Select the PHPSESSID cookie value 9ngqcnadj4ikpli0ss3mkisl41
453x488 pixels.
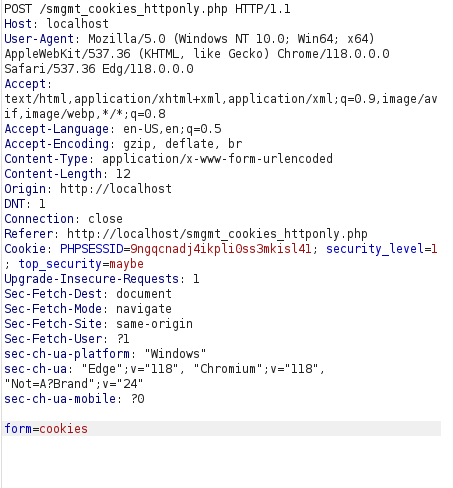[x=220, y=249]
